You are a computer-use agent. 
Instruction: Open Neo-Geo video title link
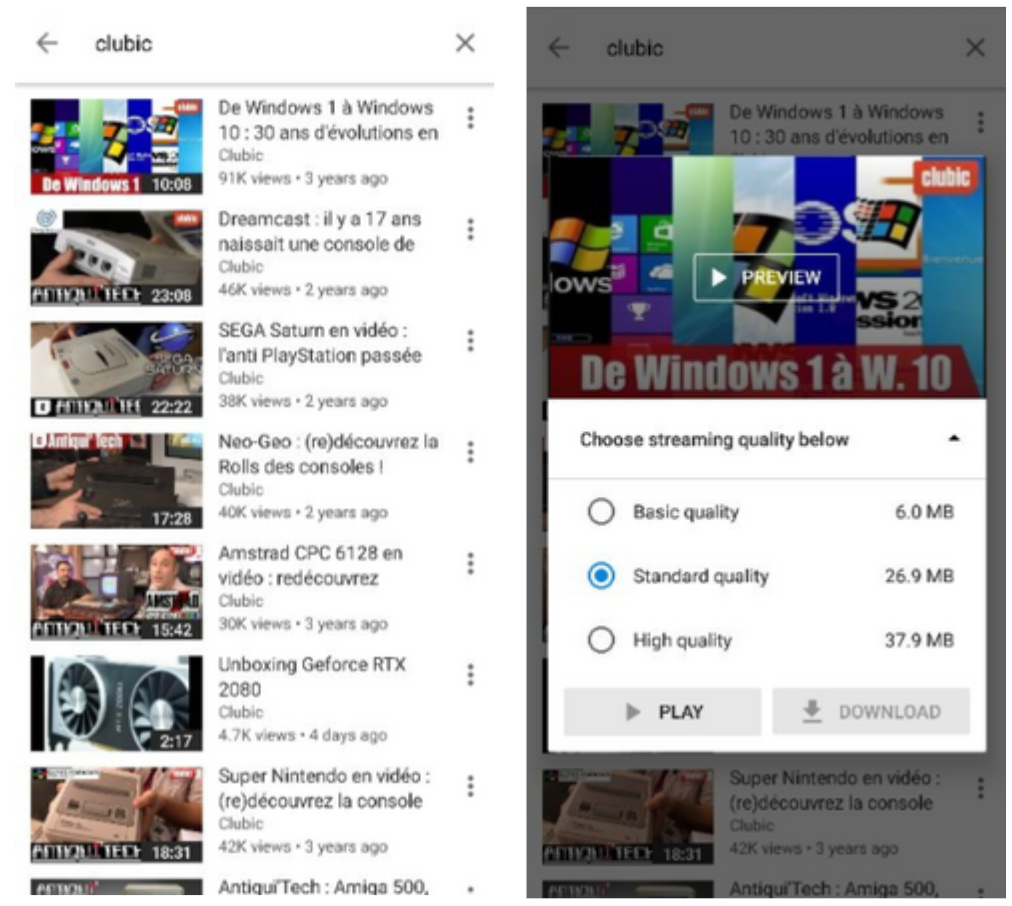pos(328,454)
